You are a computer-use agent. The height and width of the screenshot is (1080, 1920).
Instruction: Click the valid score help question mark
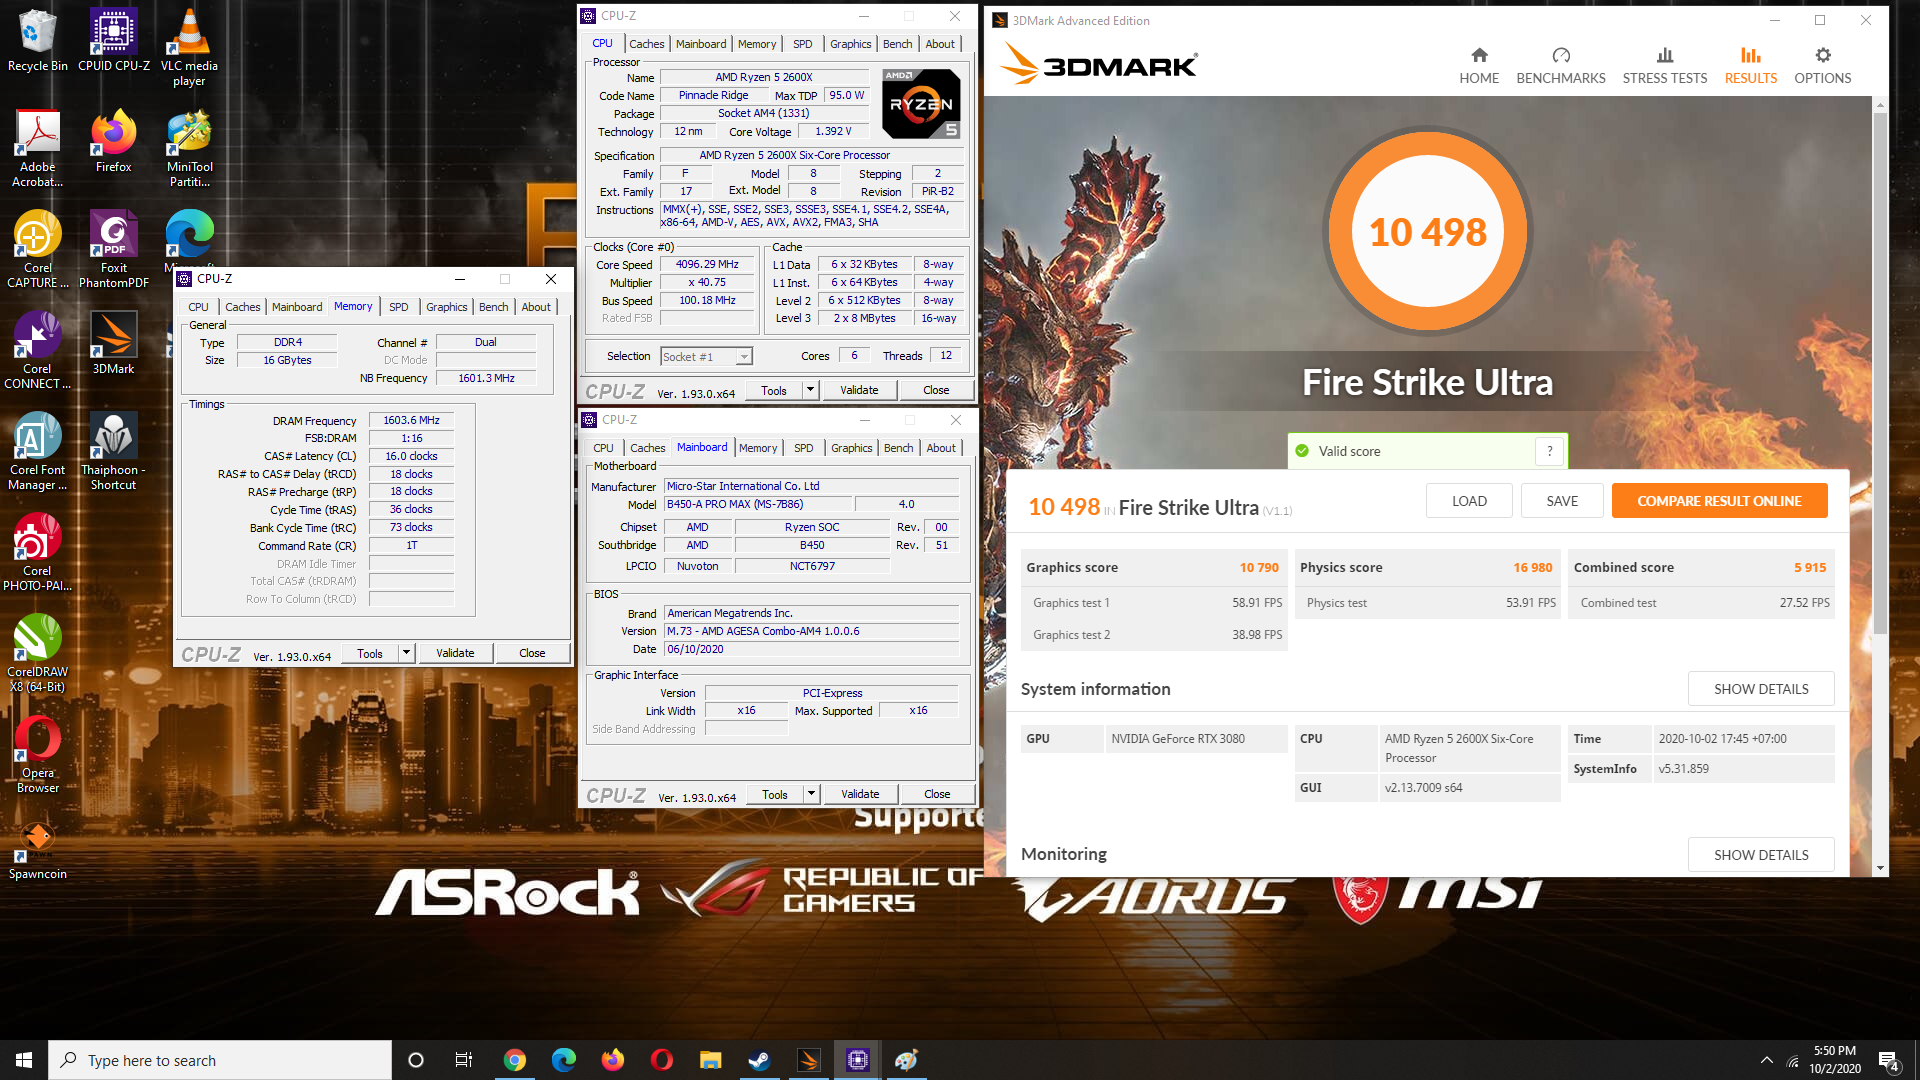click(x=1550, y=451)
